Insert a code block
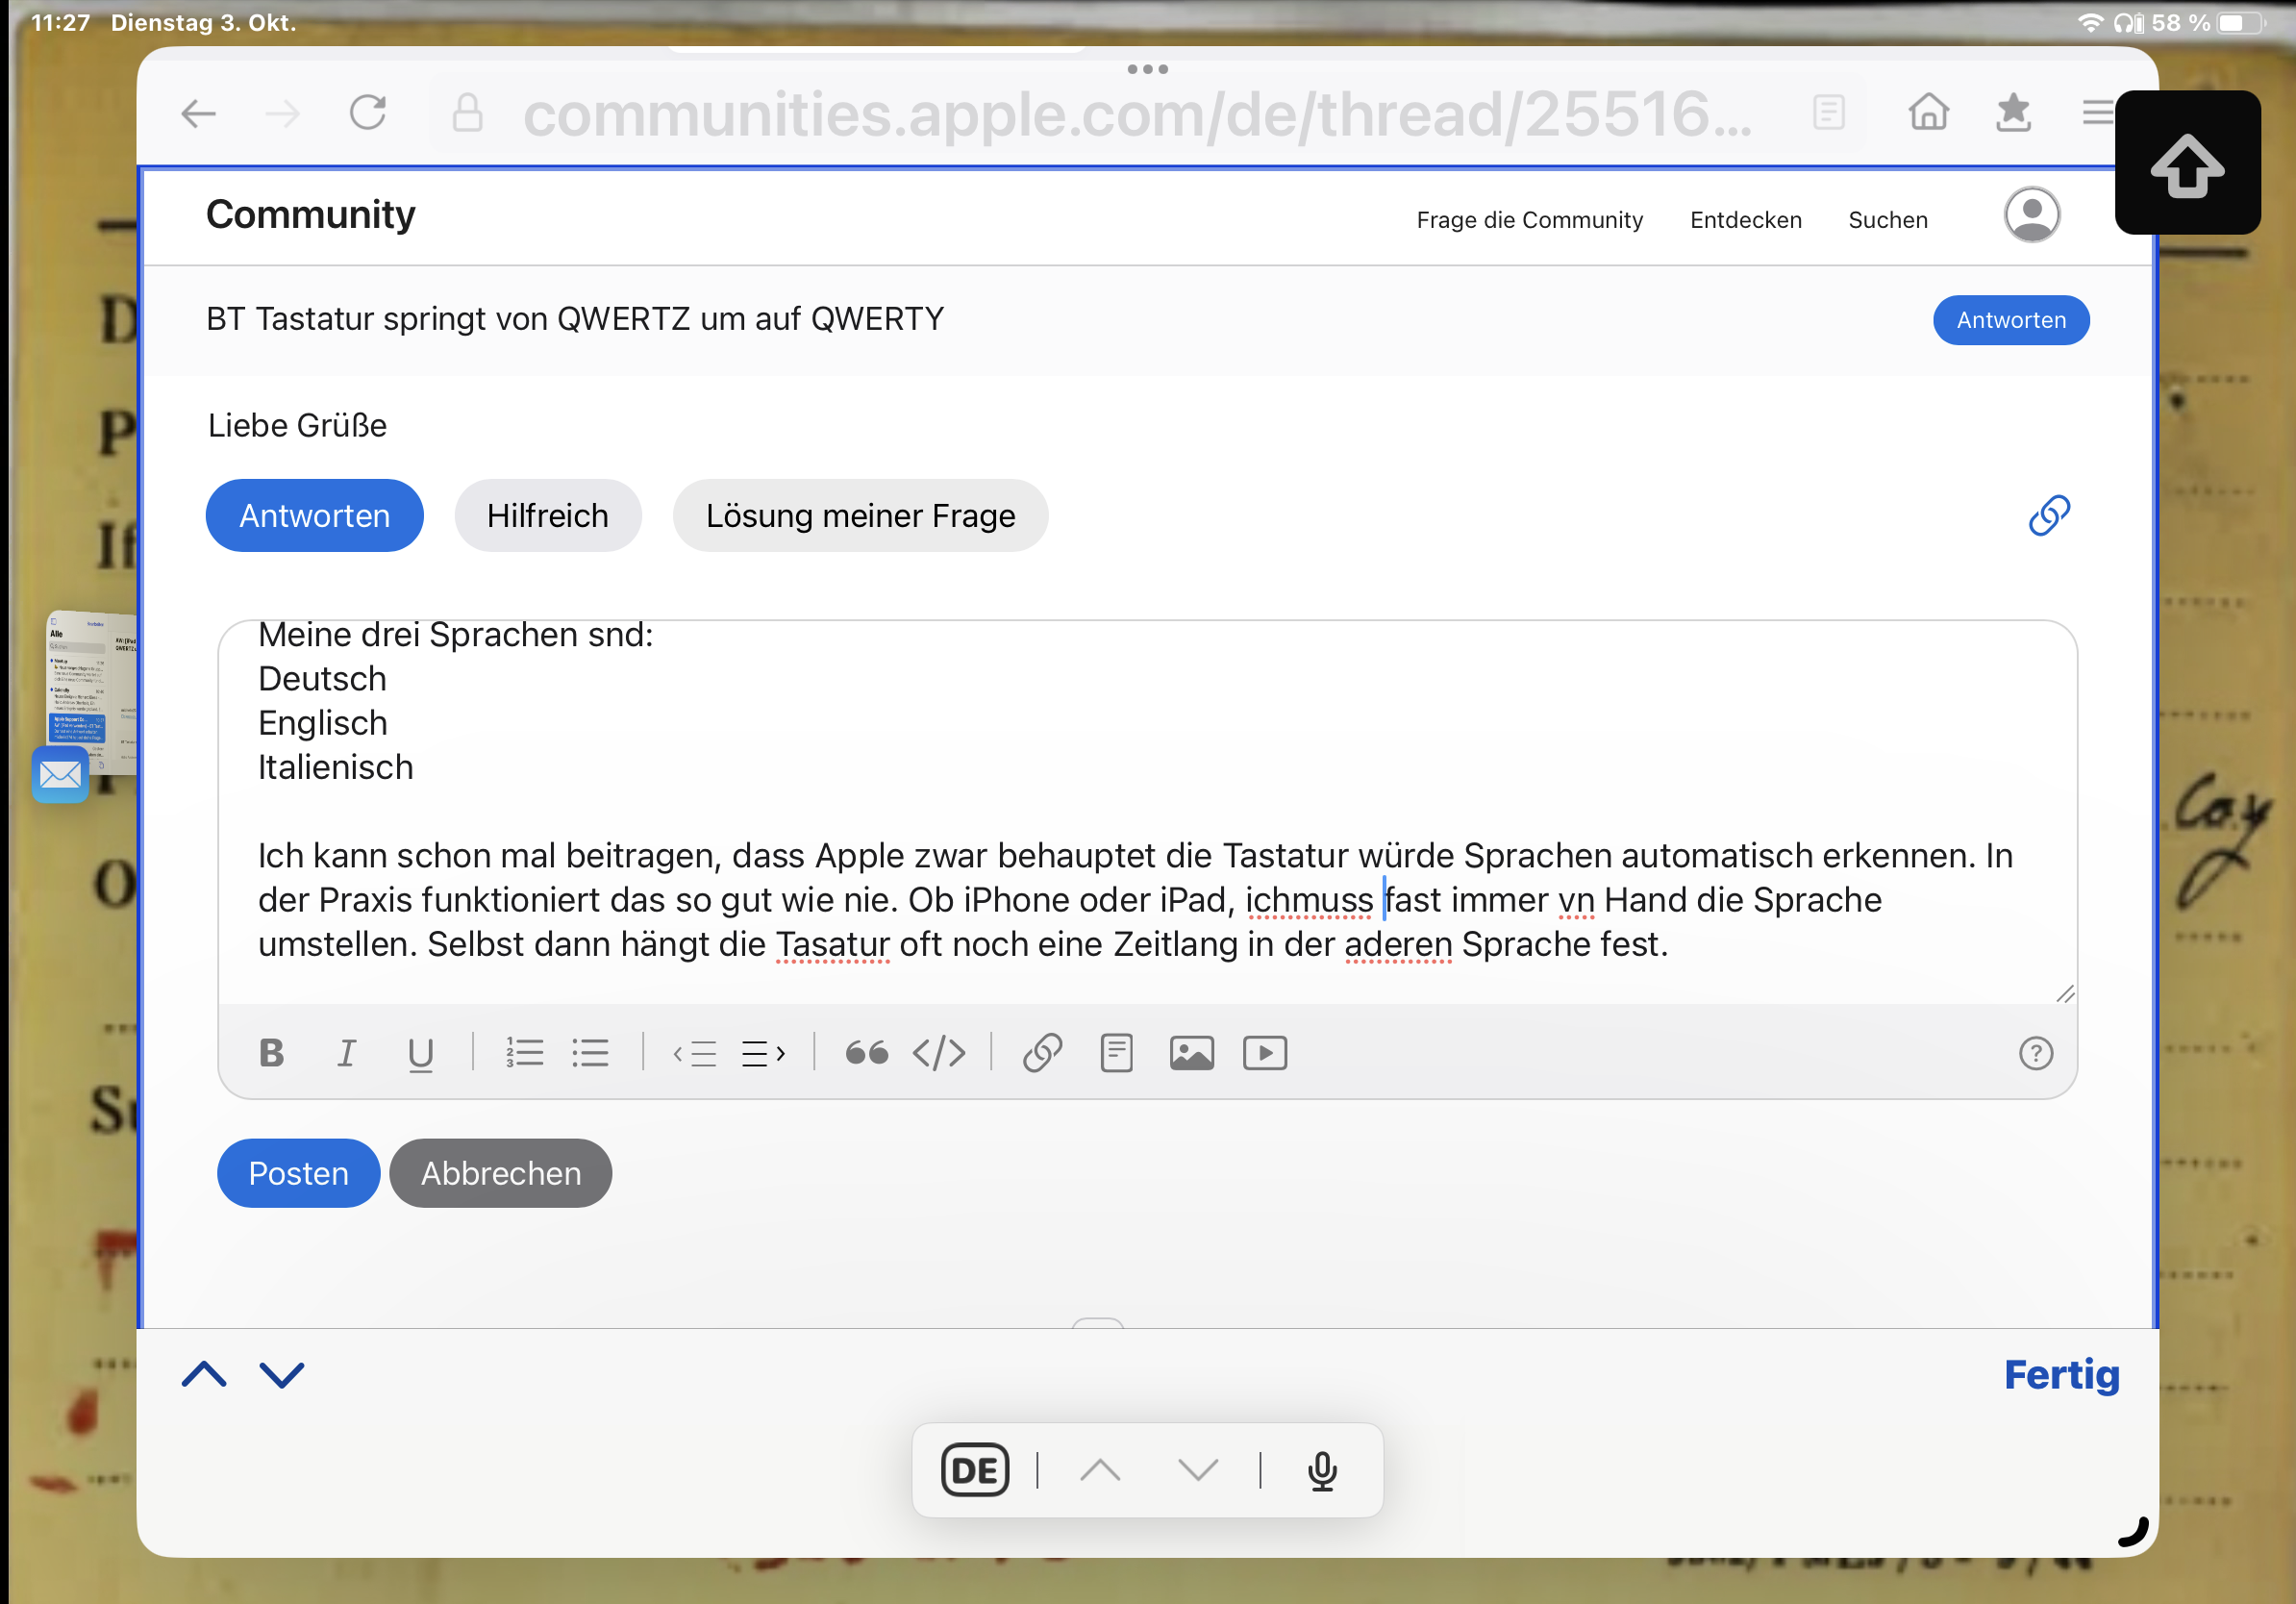This screenshot has width=2296, height=1604. pyautogui.click(x=939, y=1053)
